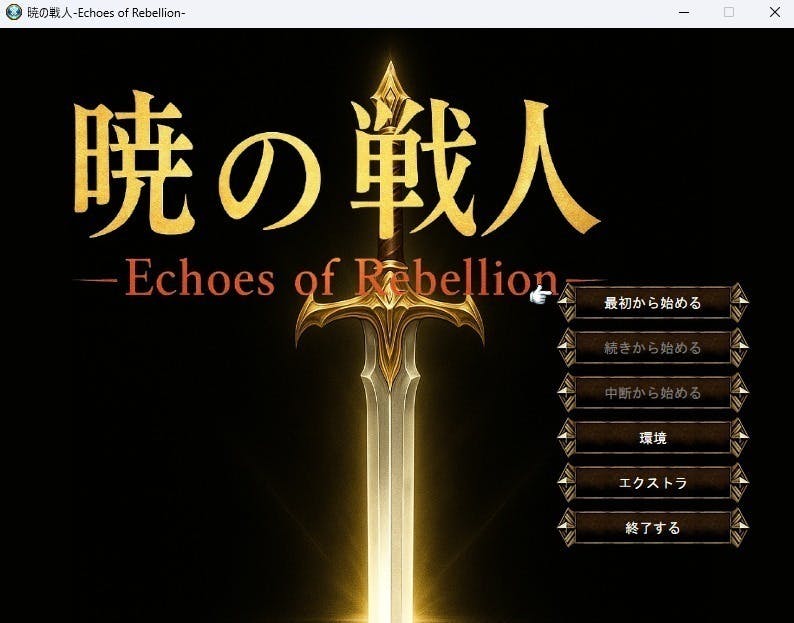
Task: Click the left diamond ornament of 終了する
Action: tap(567, 528)
